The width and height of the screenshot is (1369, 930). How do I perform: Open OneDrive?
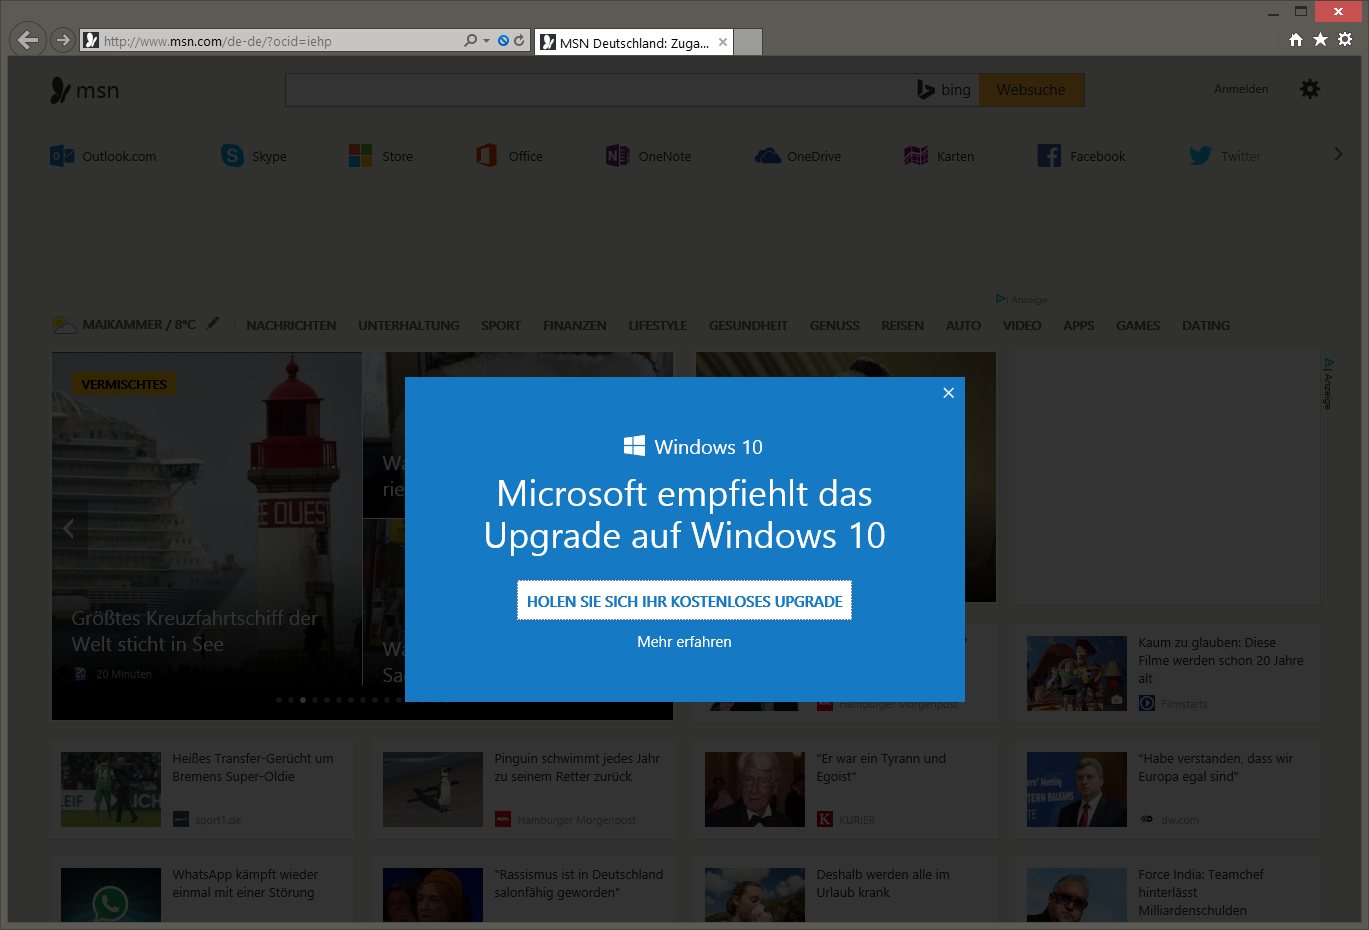pyautogui.click(x=798, y=155)
